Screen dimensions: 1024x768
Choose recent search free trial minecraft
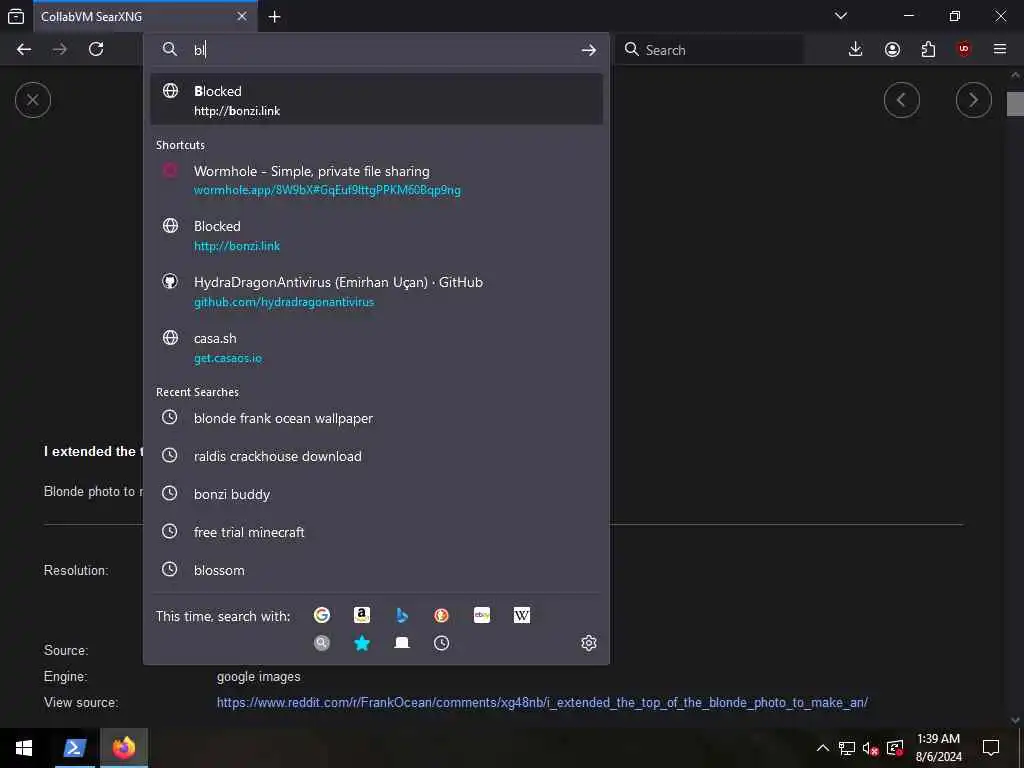point(376,532)
